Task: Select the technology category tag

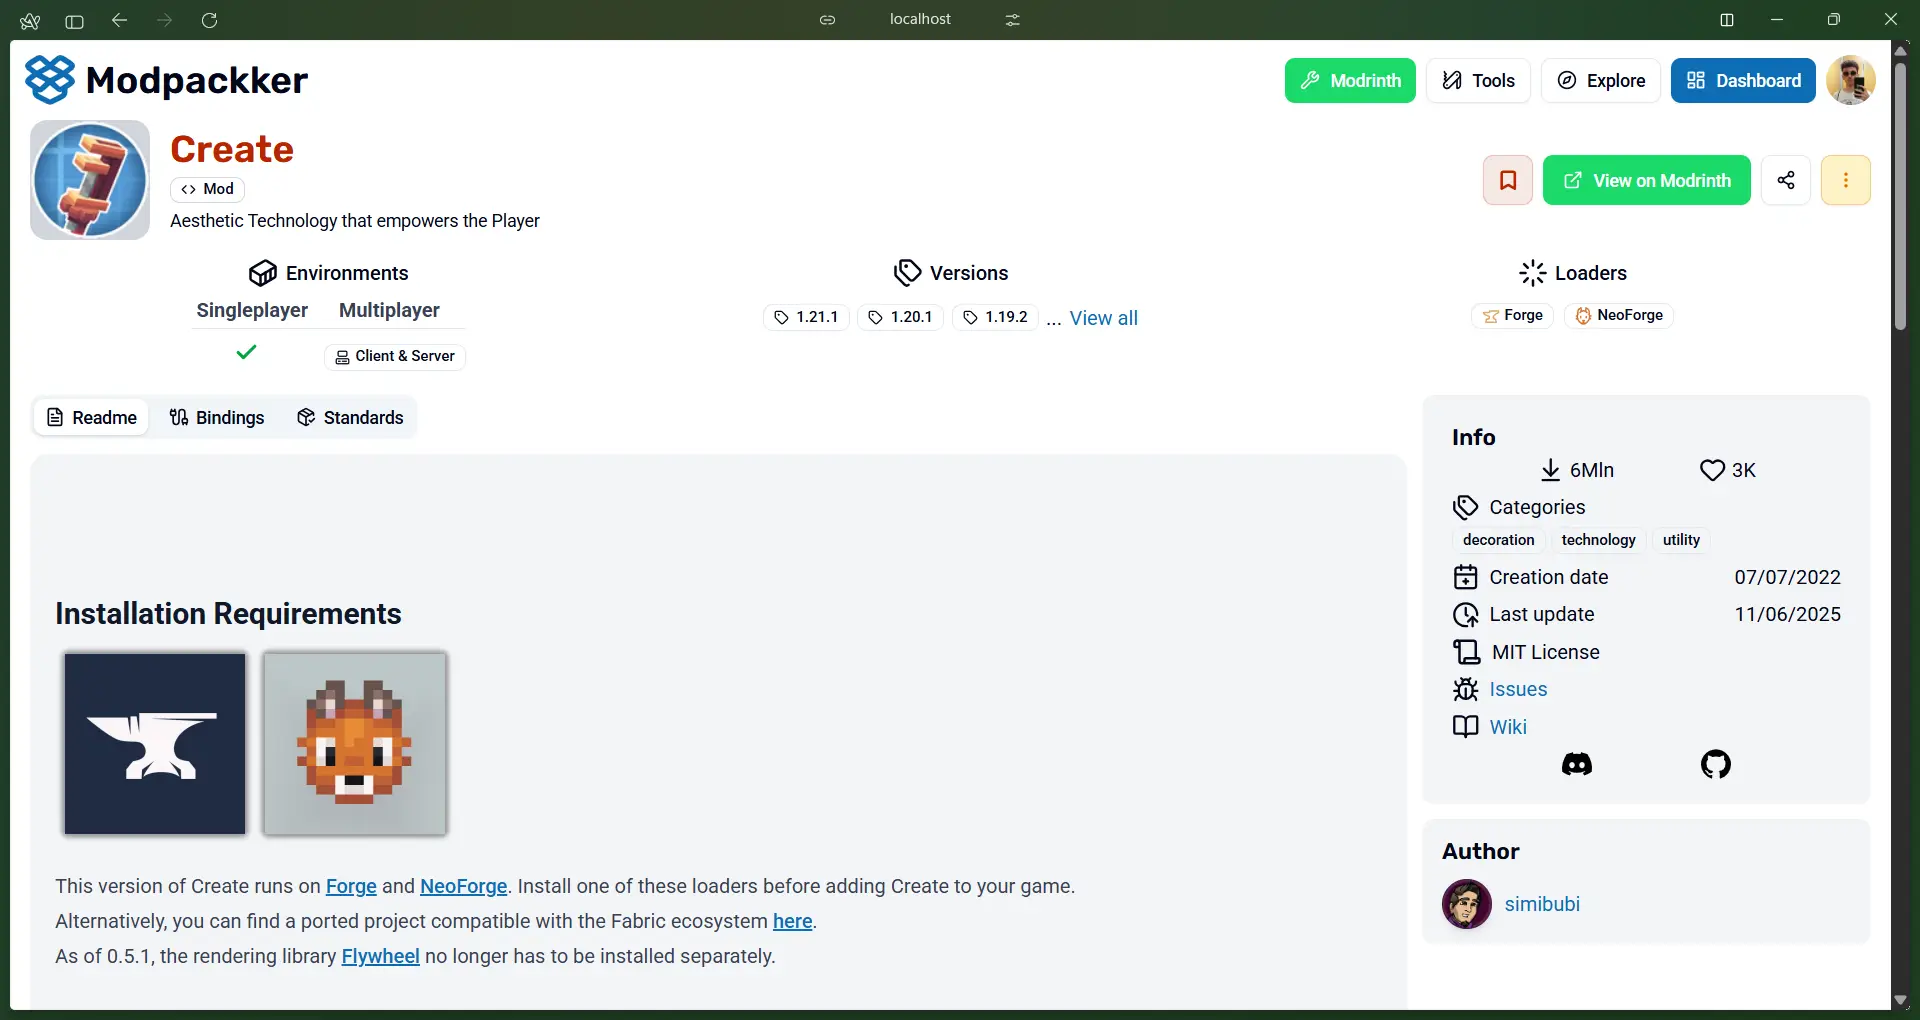Action: [1598, 540]
